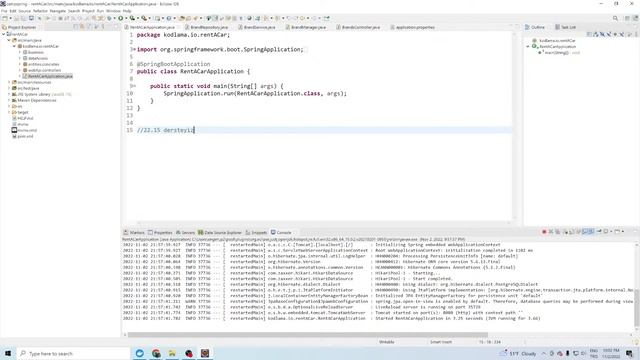
Task: Click the weather widget in the taskbar
Action: [x=518, y=353]
